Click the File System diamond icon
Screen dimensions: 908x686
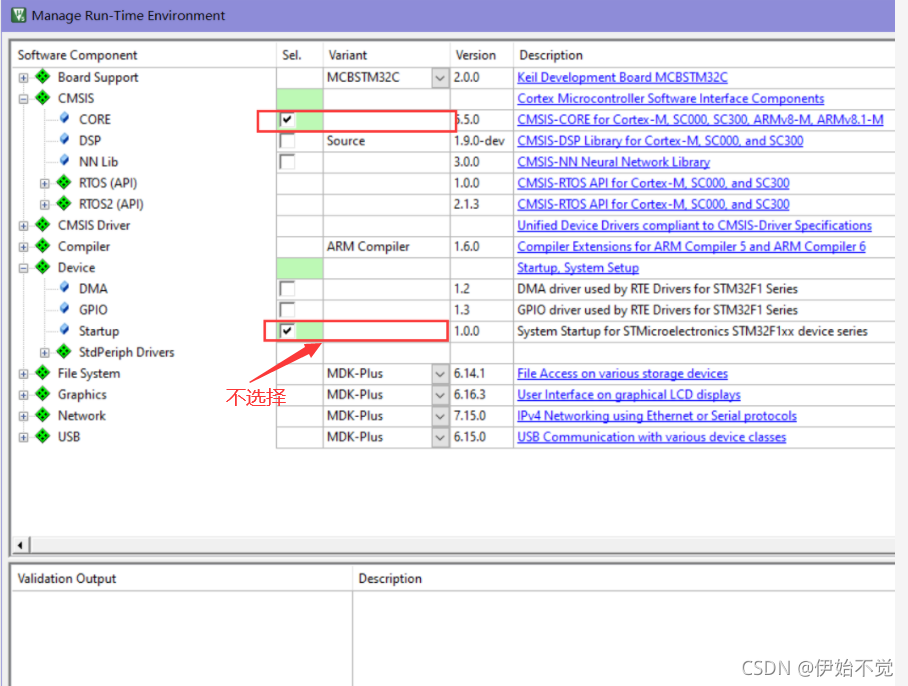[43, 373]
